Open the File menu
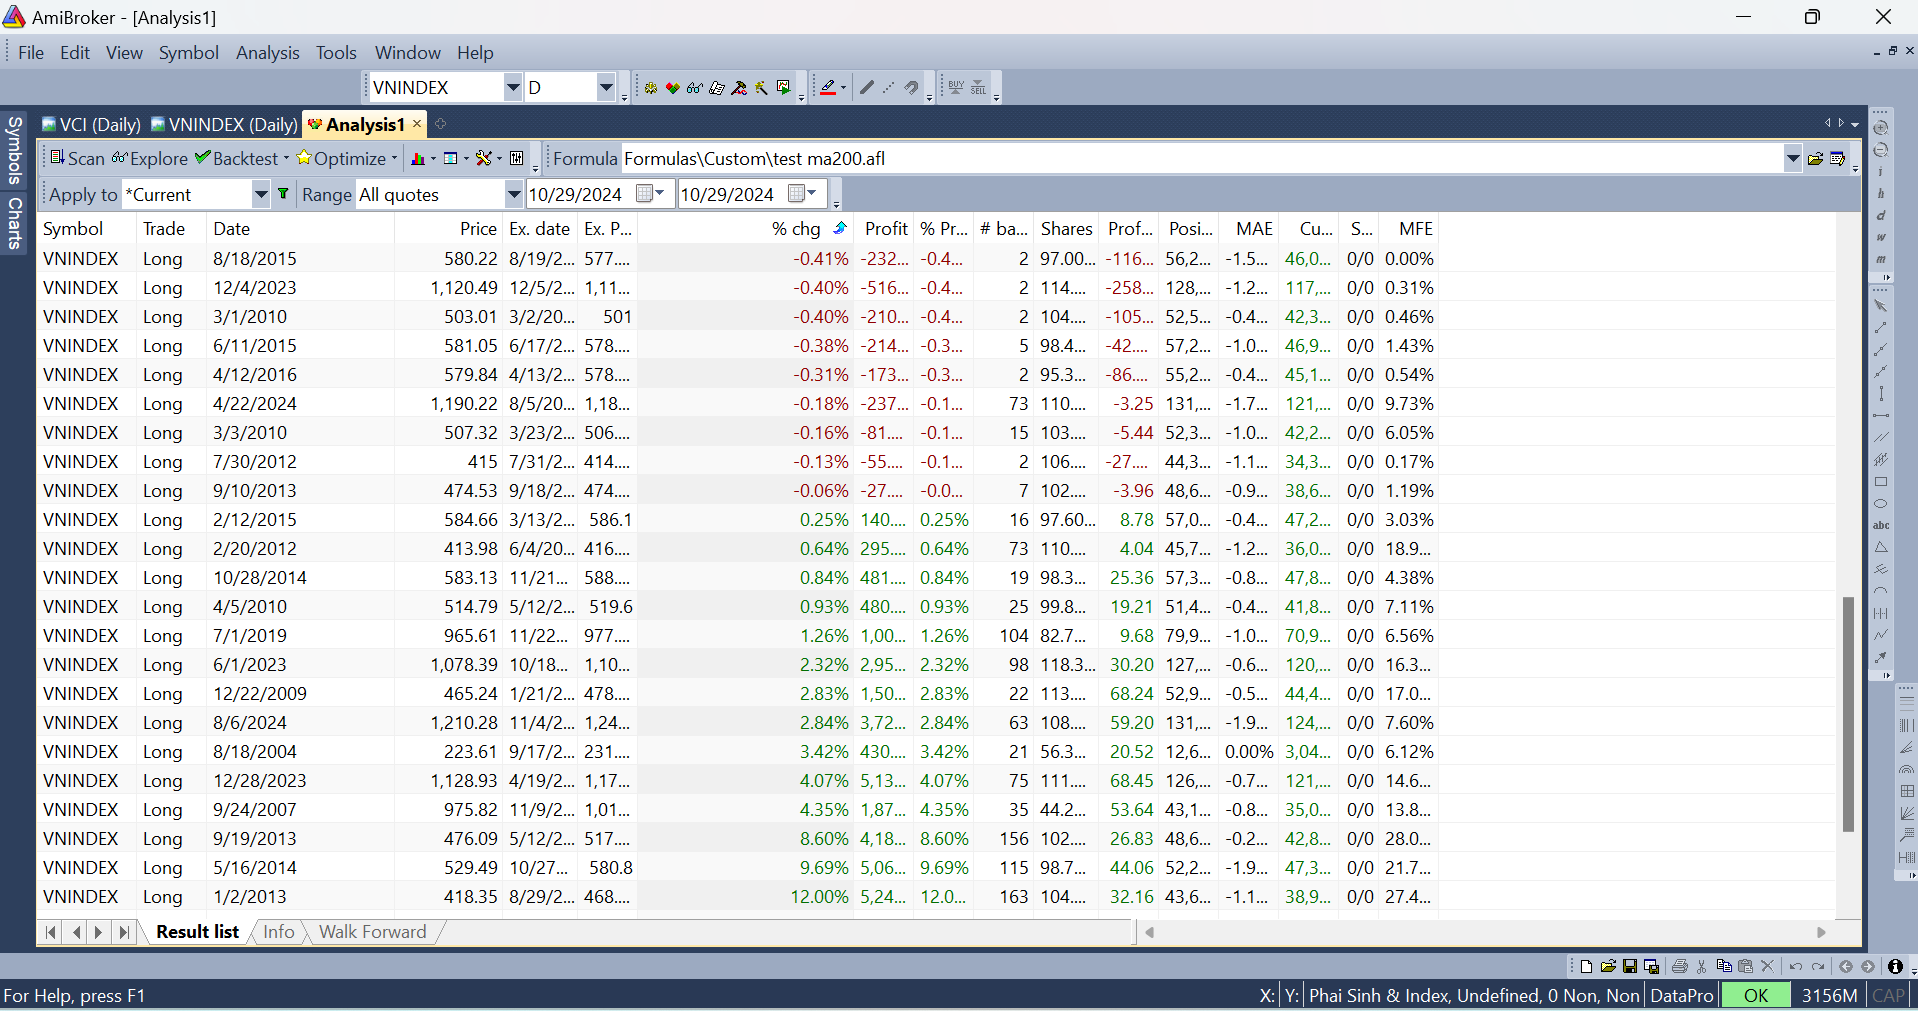The width and height of the screenshot is (1918, 1011). point(31,53)
